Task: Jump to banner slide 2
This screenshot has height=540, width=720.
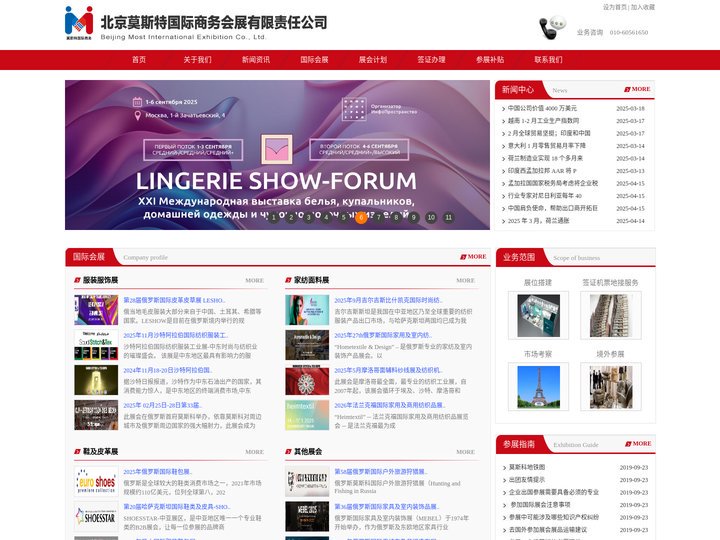Action: pyautogui.click(x=291, y=218)
